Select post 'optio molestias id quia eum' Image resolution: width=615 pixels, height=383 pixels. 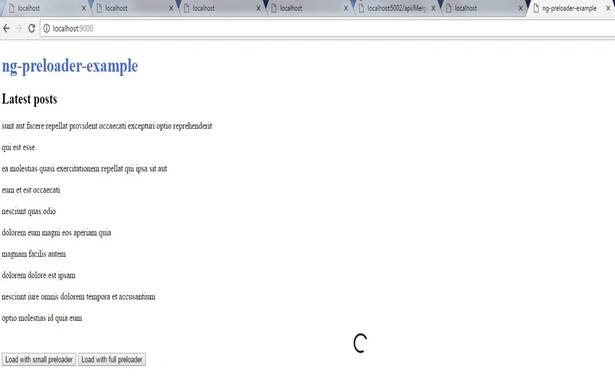pyautogui.click(x=42, y=318)
